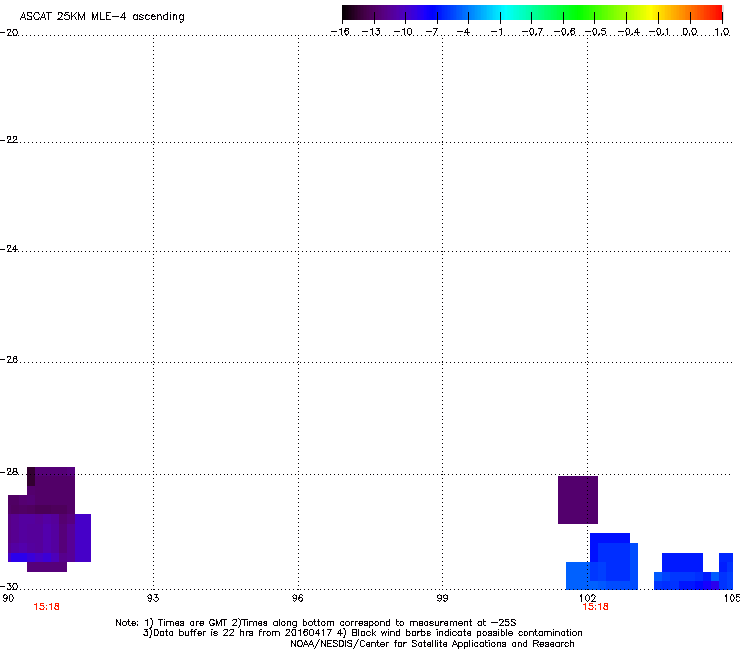
Task: Click the -4 color bar label
Action: click(463, 32)
